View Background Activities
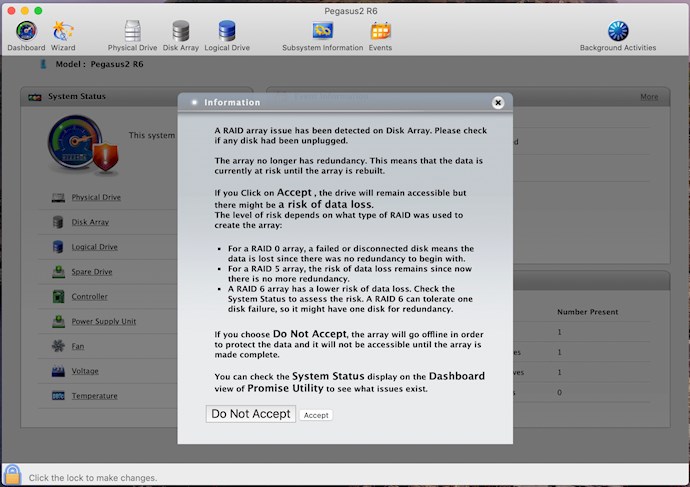The width and height of the screenshot is (690, 487). [617, 33]
